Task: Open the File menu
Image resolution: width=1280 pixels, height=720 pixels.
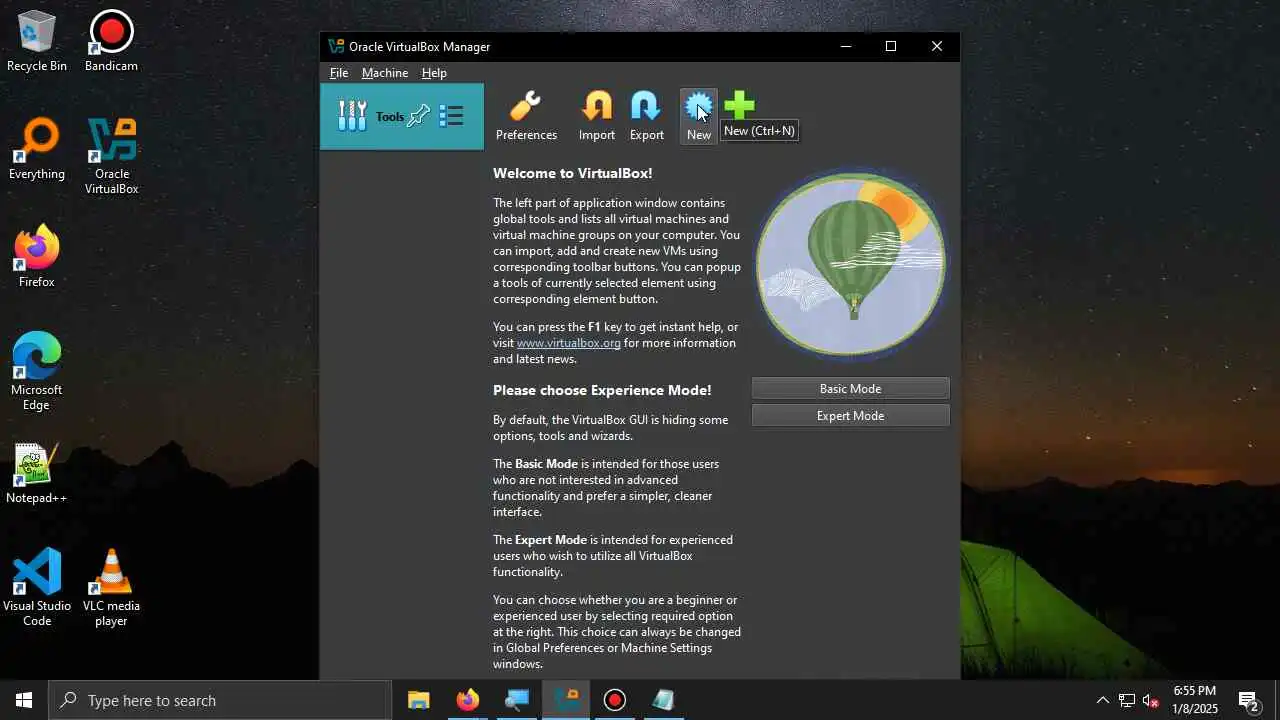Action: pos(339,73)
